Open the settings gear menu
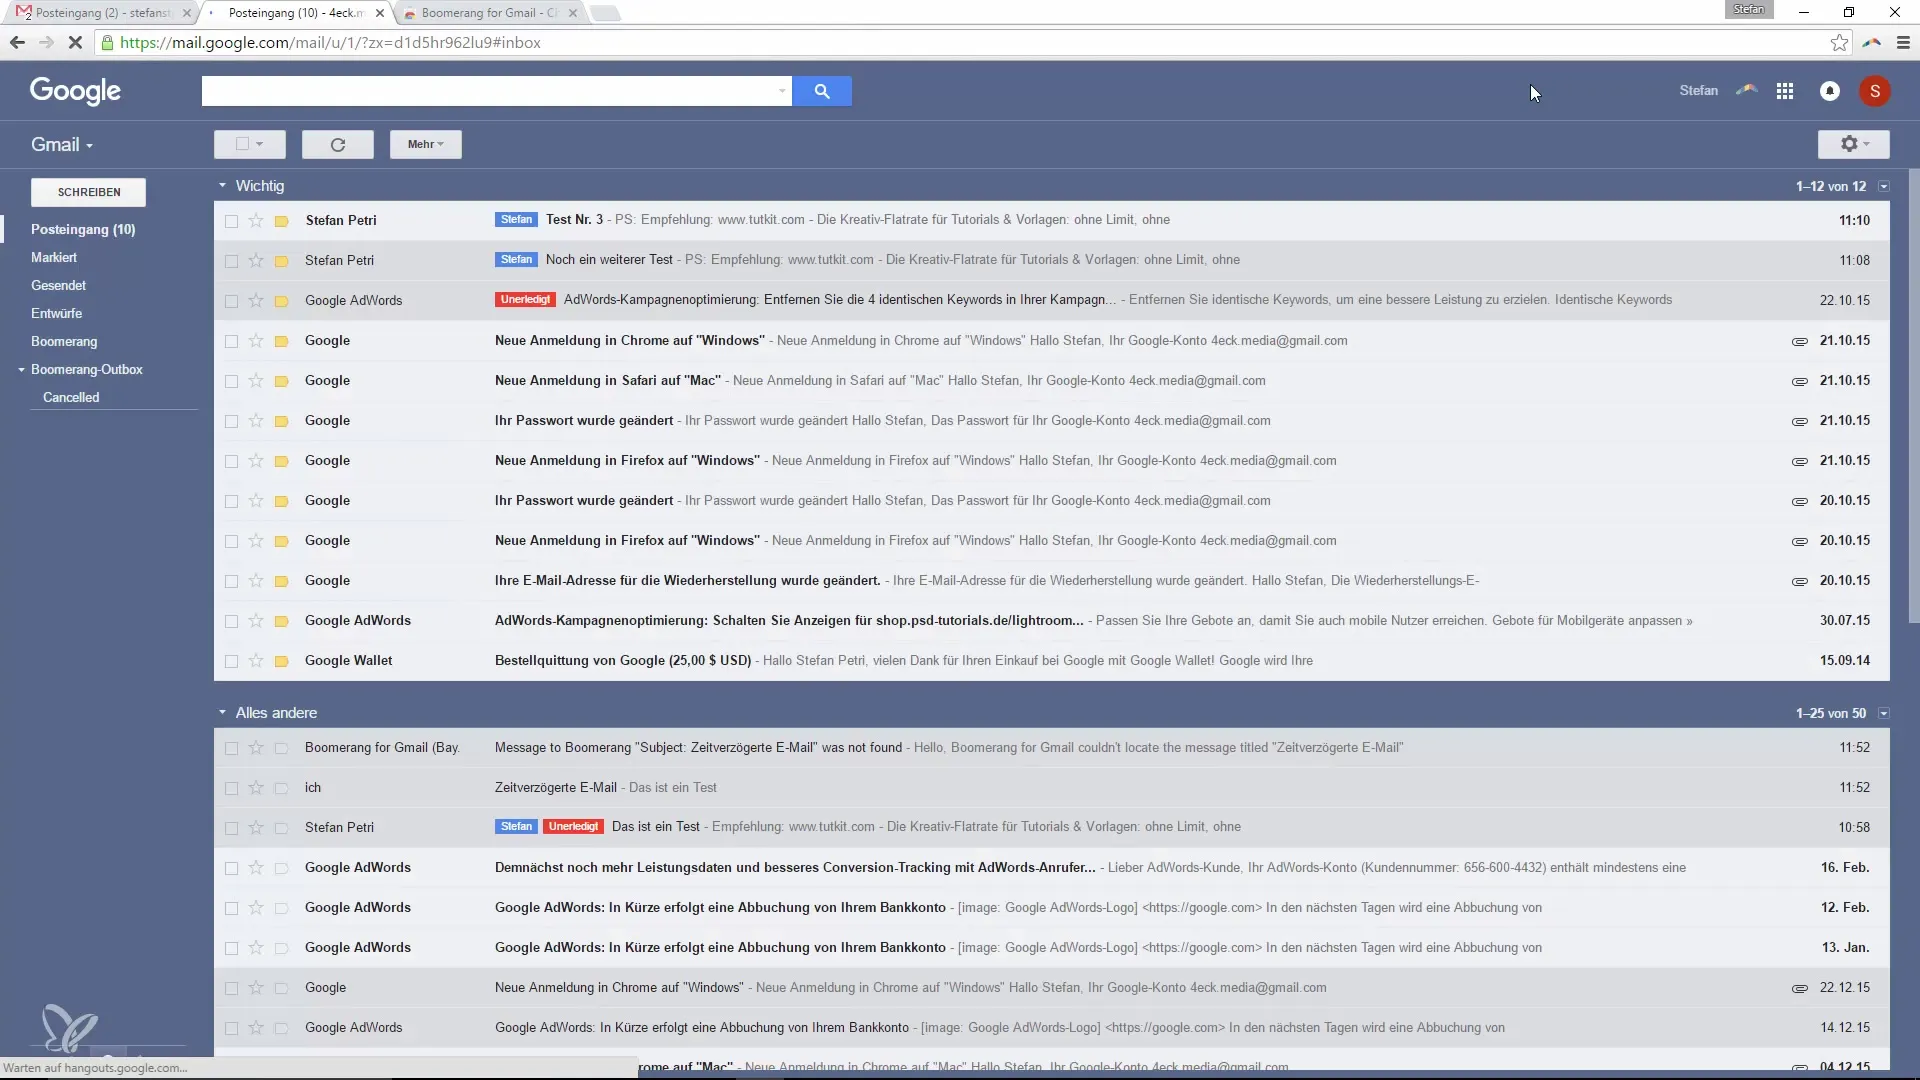Image resolution: width=1920 pixels, height=1080 pixels. [1854, 144]
